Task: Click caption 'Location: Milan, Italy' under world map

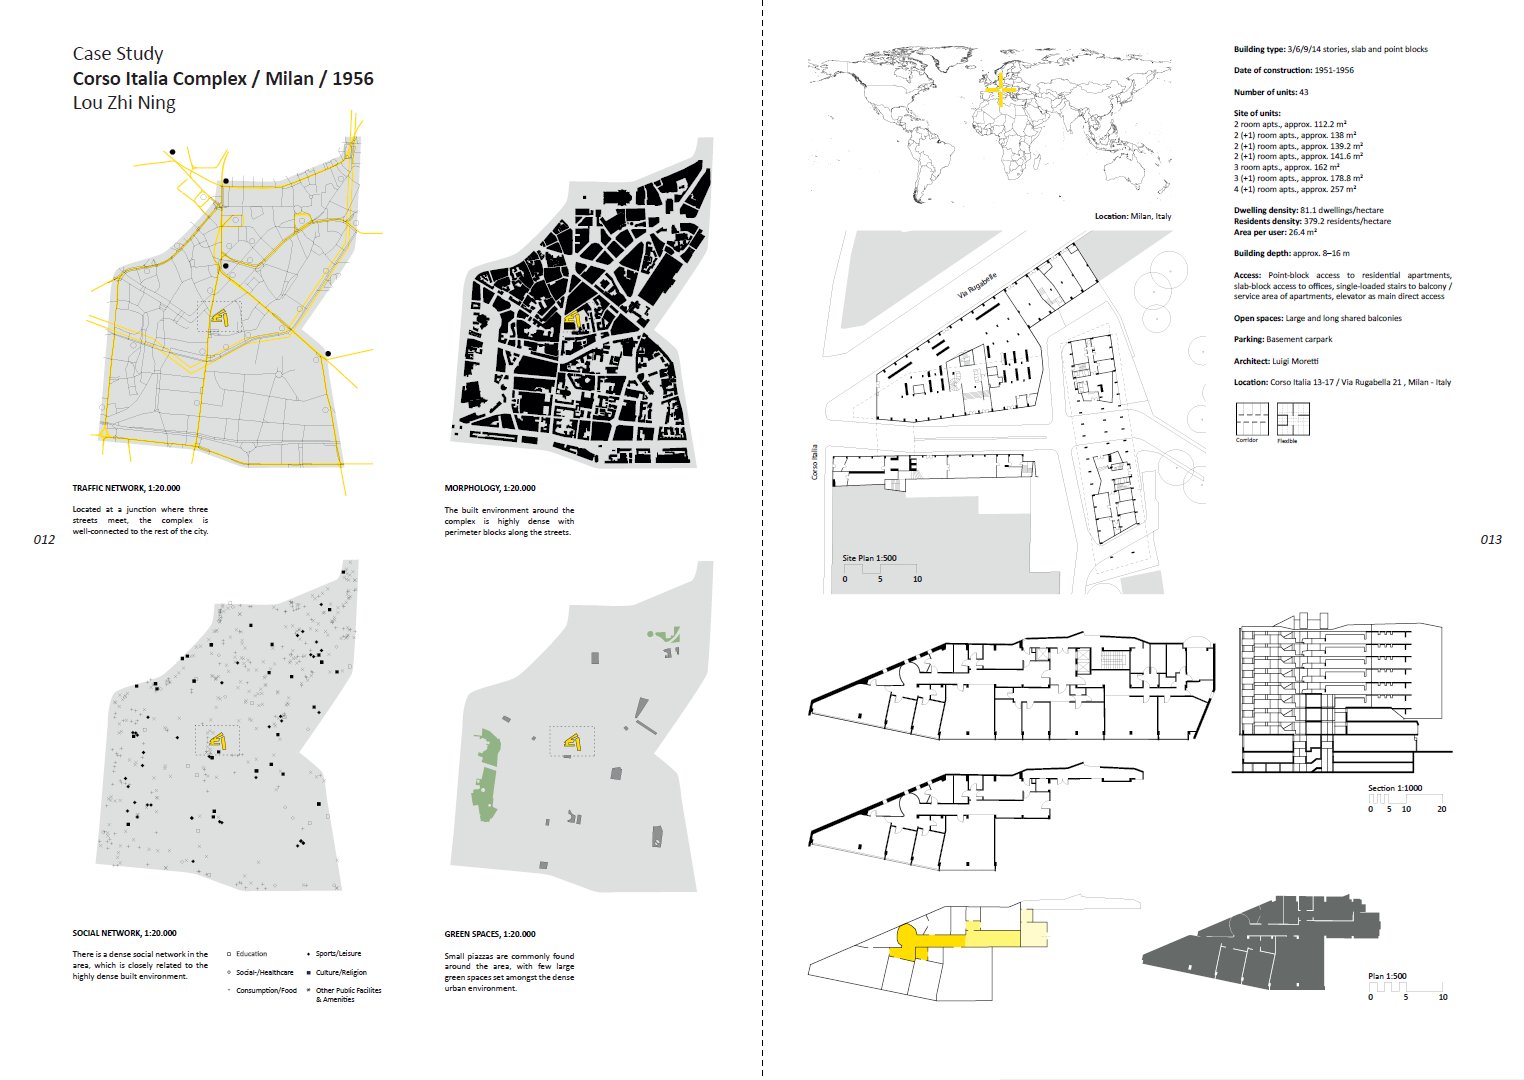Action: [1133, 216]
